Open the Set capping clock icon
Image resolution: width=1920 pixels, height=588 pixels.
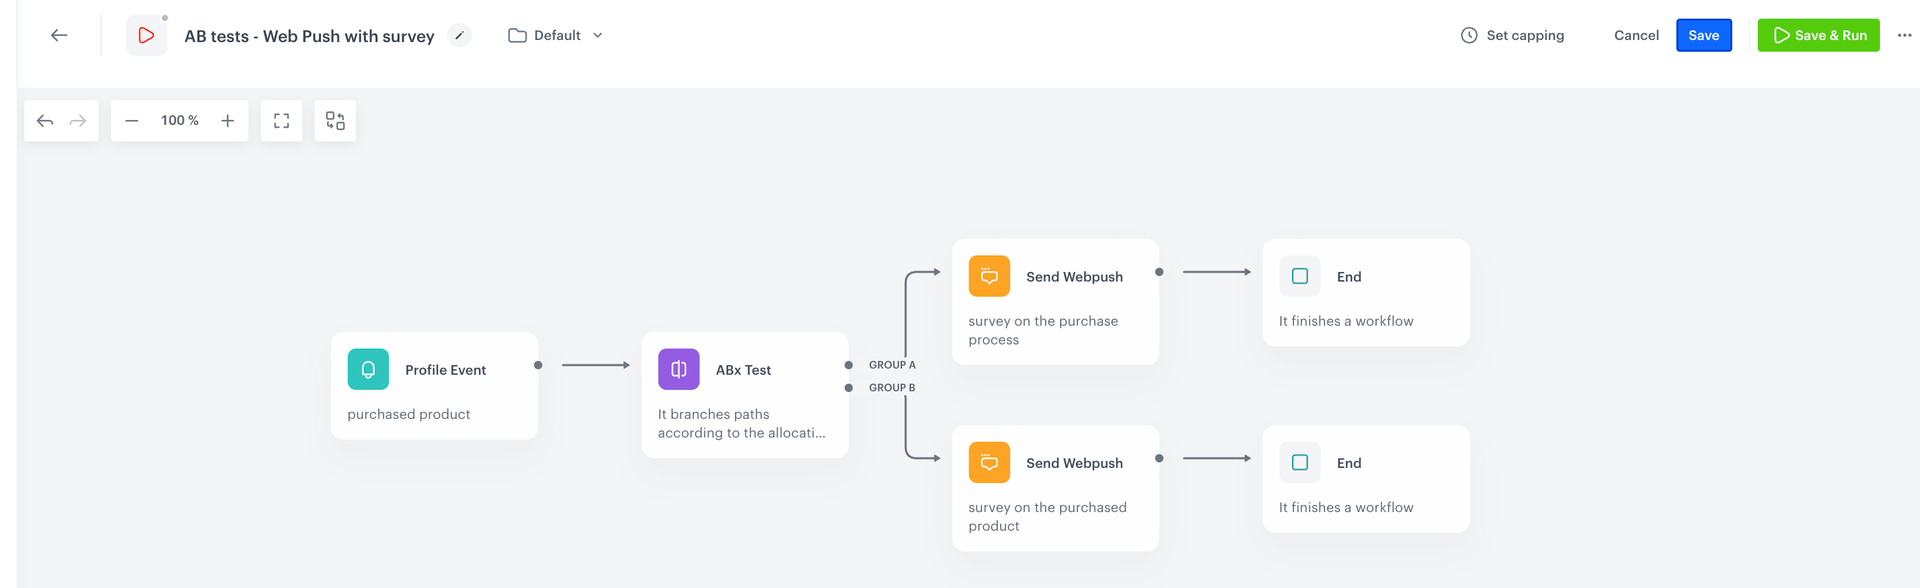point(1468,34)
